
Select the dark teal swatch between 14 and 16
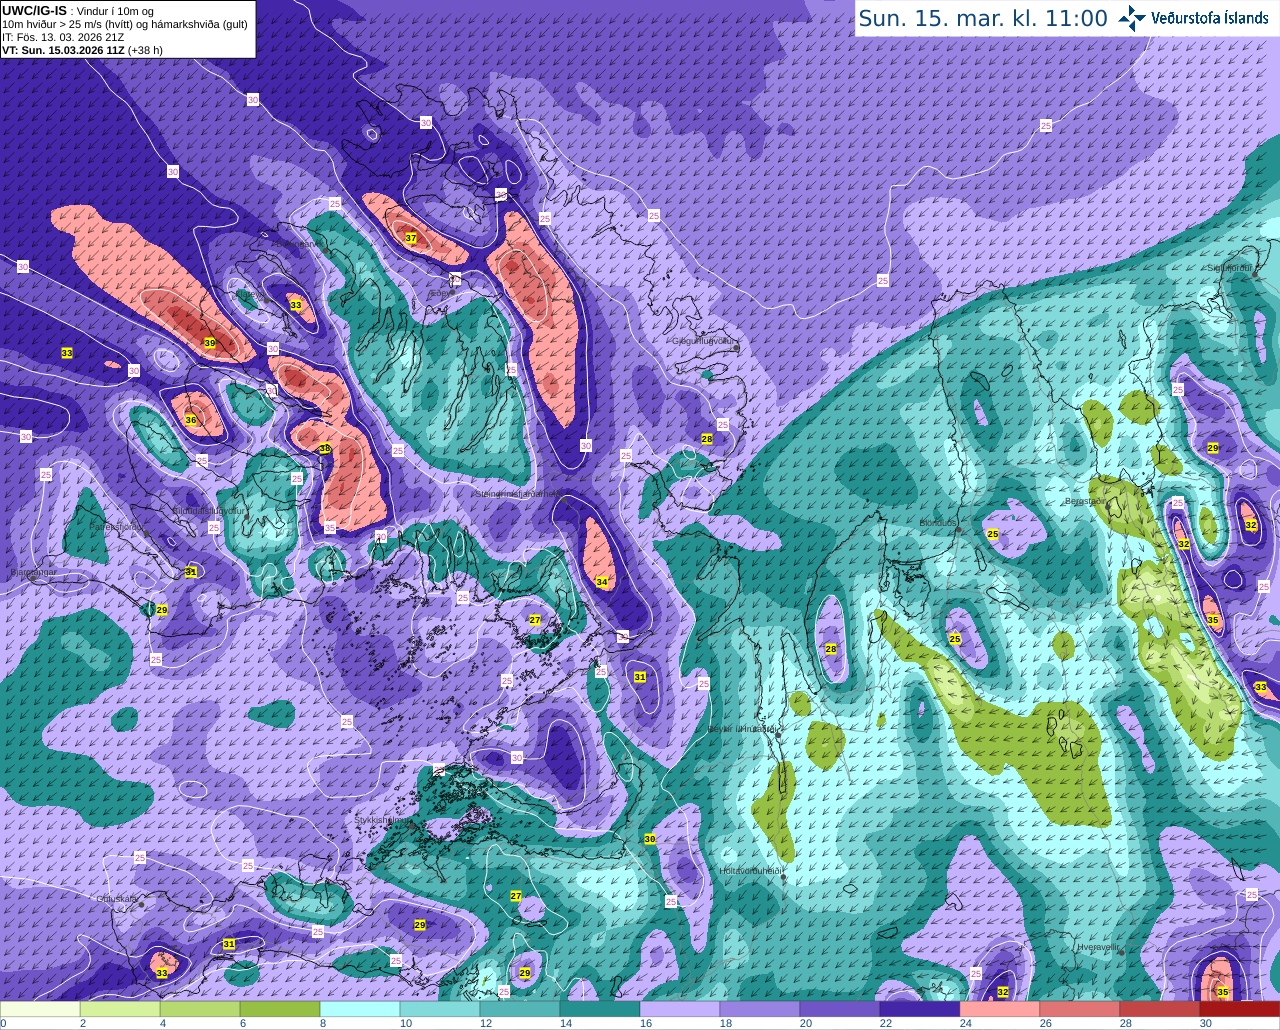click(x=600, y=1009)
